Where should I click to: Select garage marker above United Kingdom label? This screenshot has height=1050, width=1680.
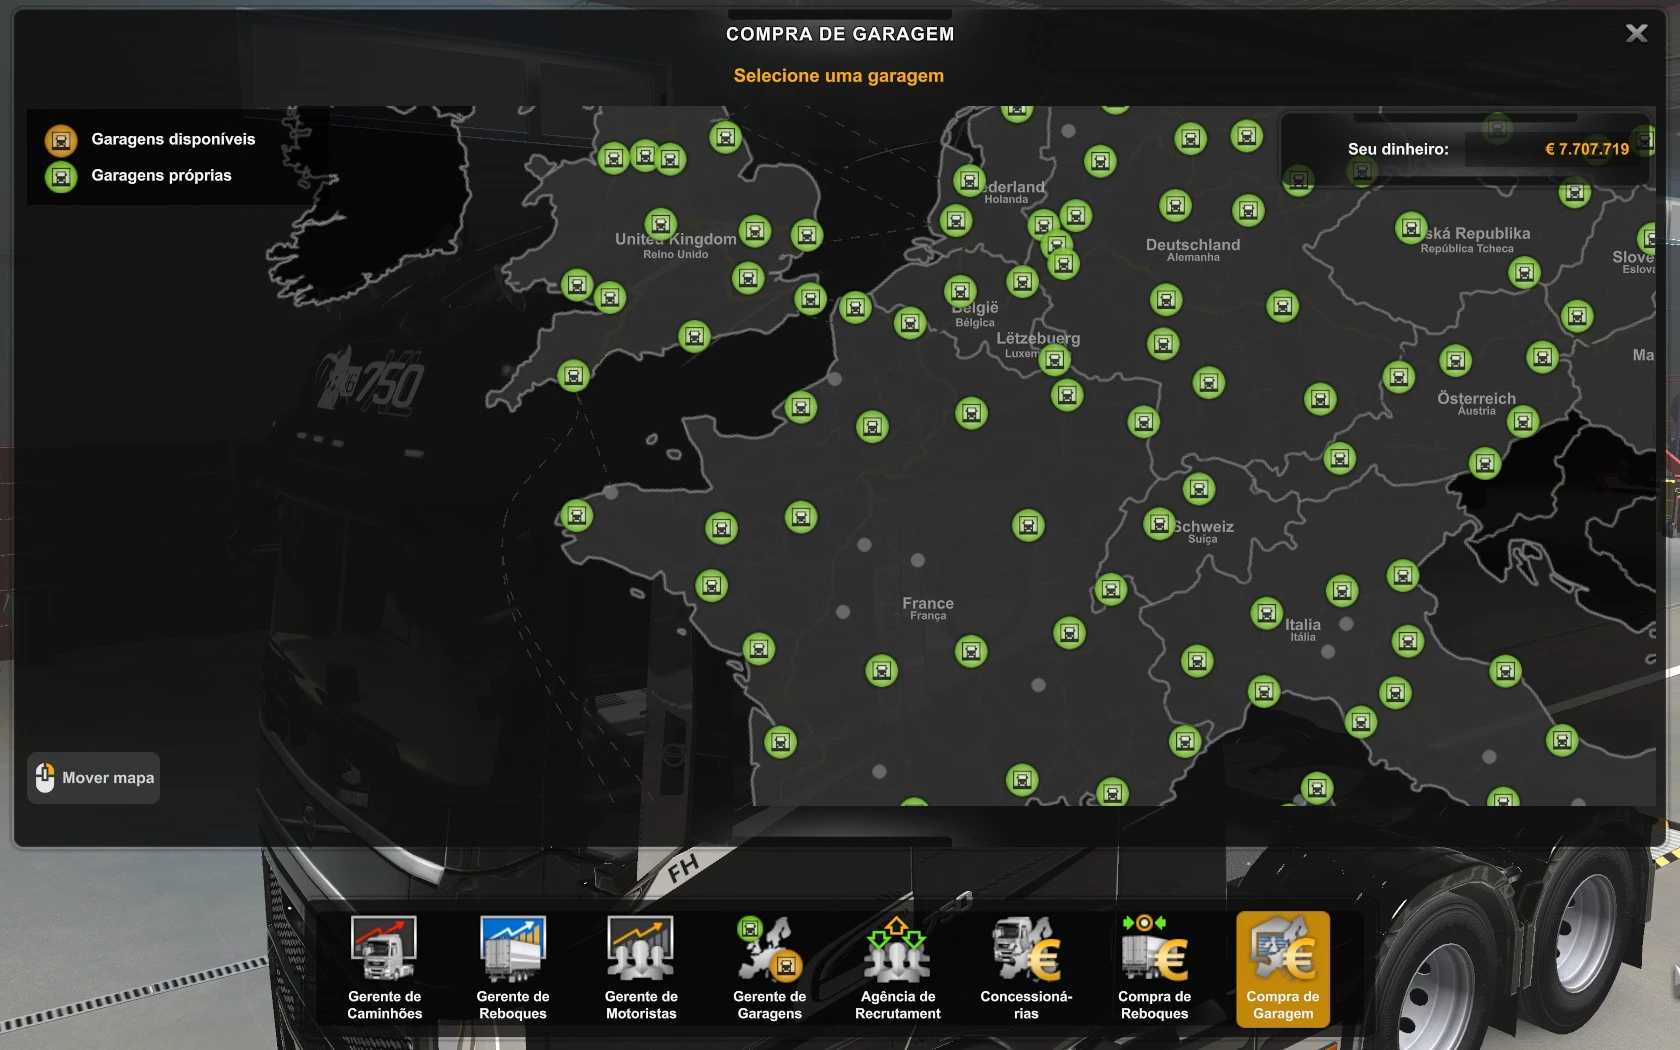pyautogui.click(x=660, y=223)
